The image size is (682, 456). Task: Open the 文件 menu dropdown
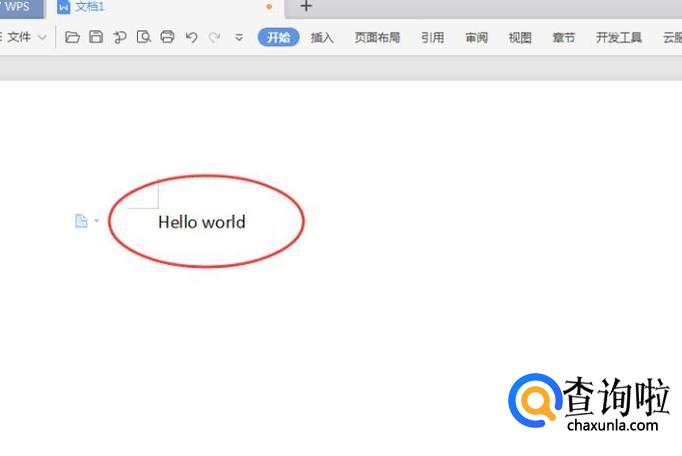(26, 38)
